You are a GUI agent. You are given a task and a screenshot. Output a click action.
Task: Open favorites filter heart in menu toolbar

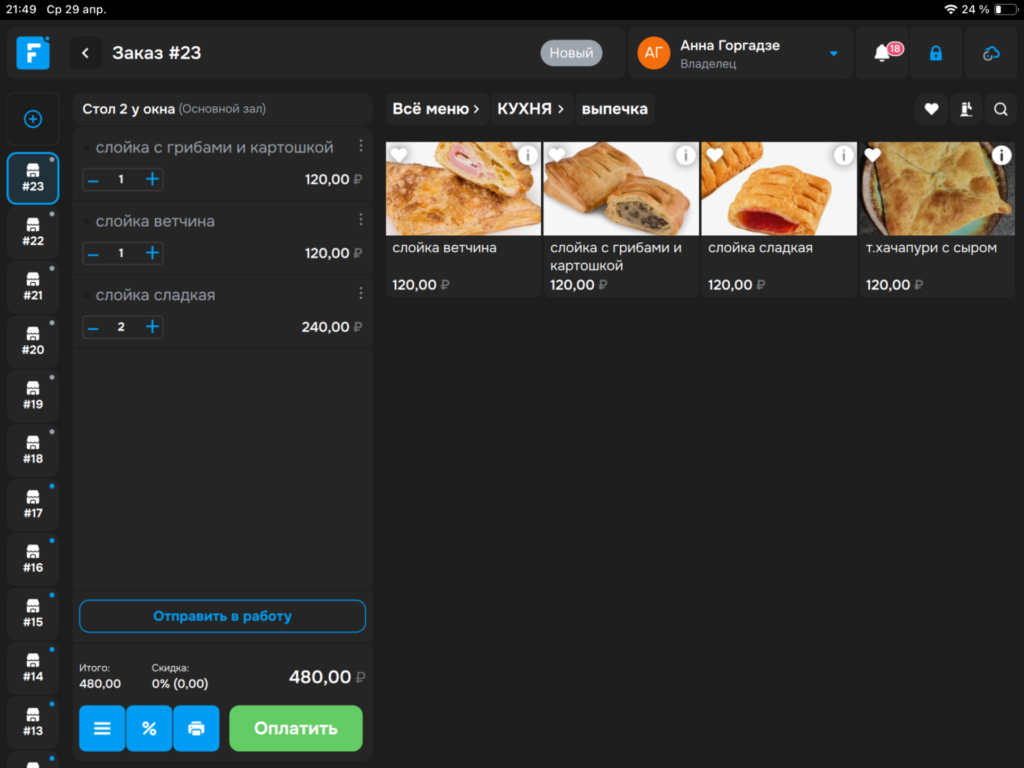click(931, 109)
